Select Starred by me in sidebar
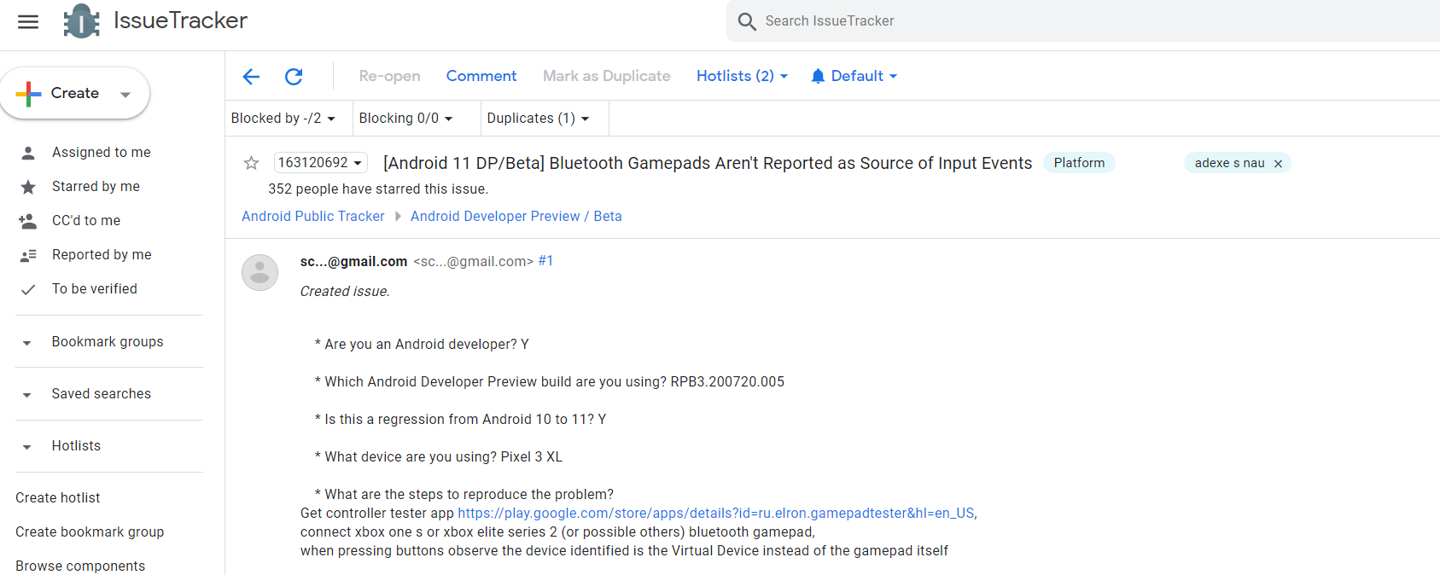The image size is (1440, 575). click(96, 186)
